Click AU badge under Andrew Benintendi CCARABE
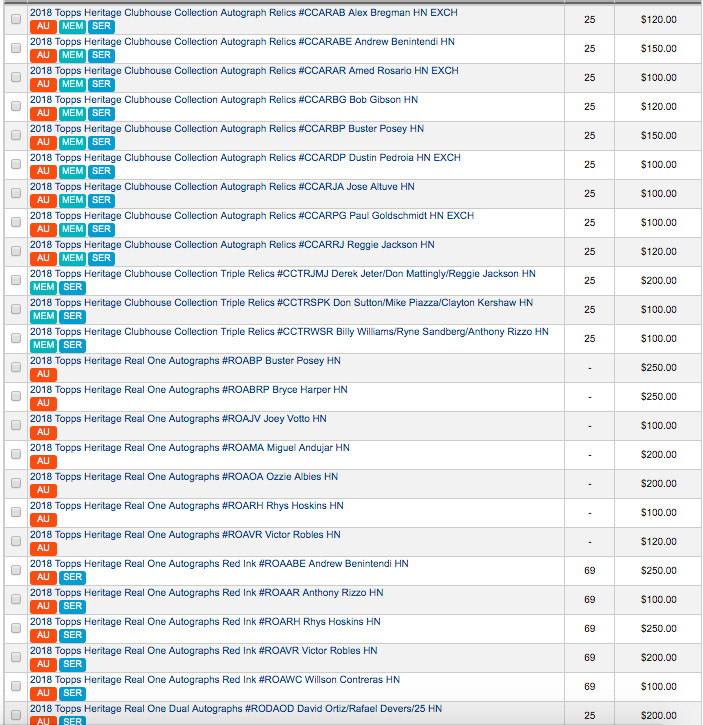This screenshot has width=703, height=725. [x=43, y=55]
